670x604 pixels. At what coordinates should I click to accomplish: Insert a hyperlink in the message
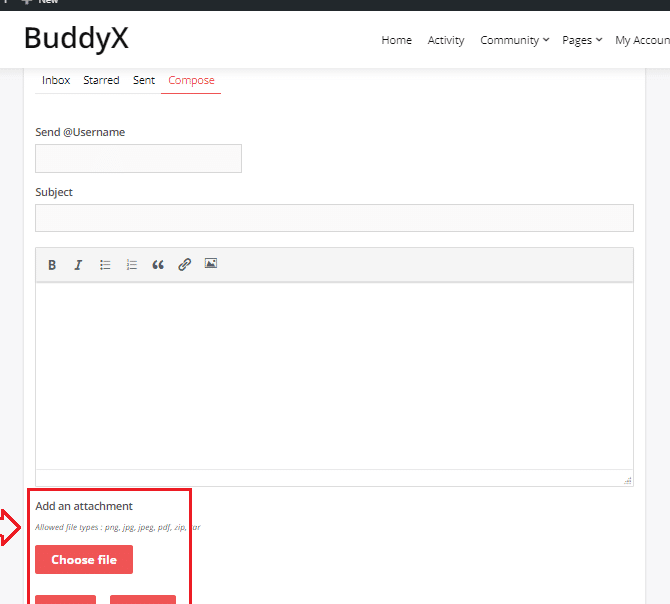click(x=184, y=265)
